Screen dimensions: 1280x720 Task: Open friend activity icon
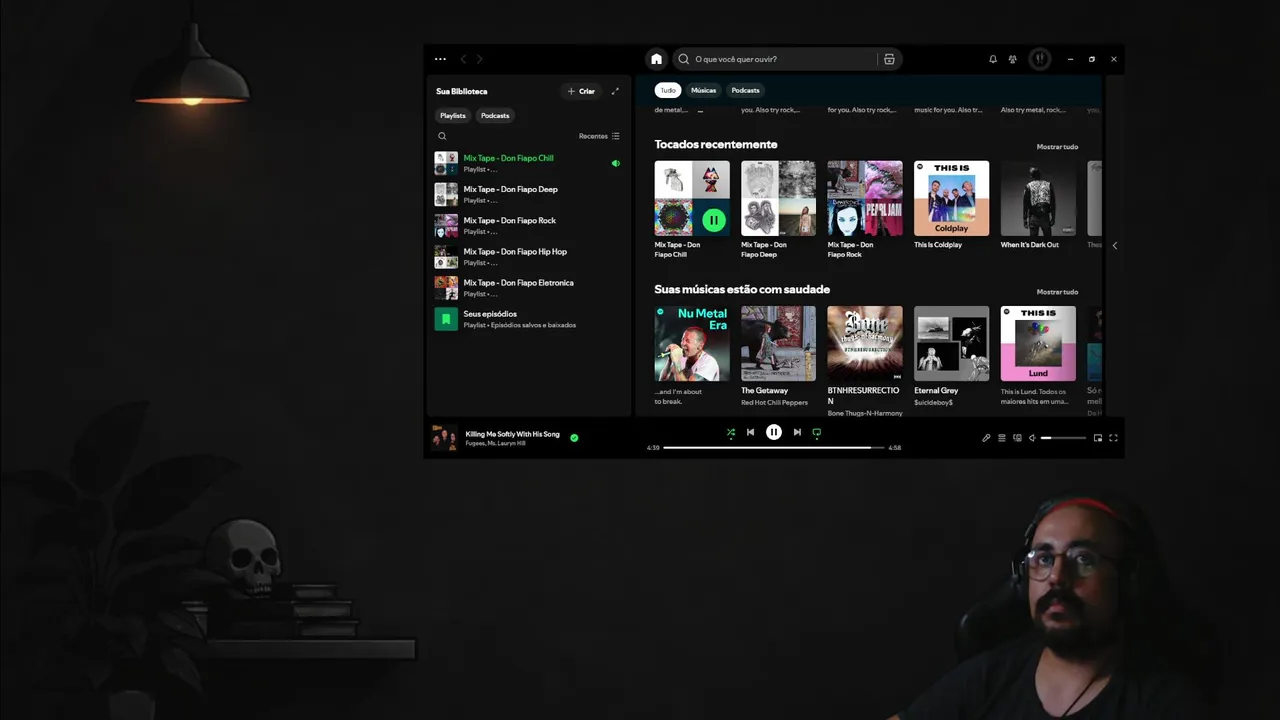[1013, 59]
